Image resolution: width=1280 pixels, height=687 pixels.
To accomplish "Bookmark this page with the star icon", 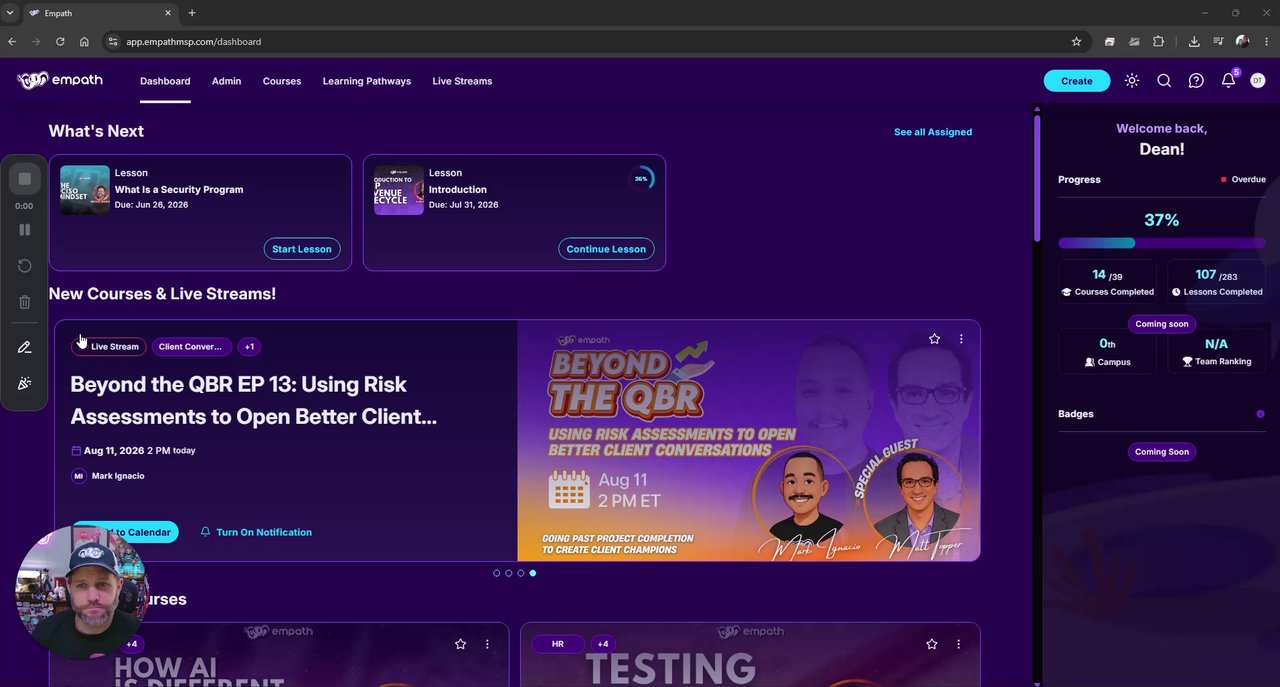I will click(1076, 42).
